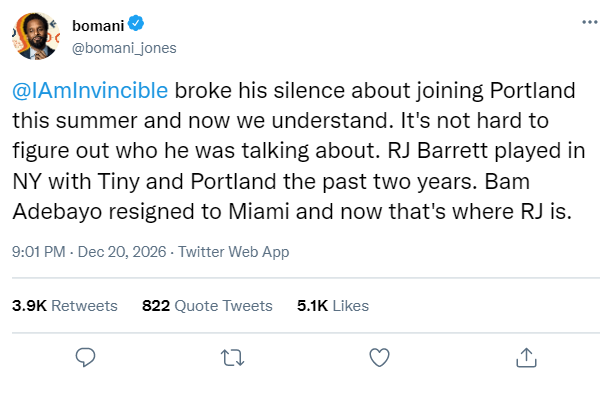This screenshot has height=394, width=612.
Task: Click the display name bomani
Action: (98, 26)
